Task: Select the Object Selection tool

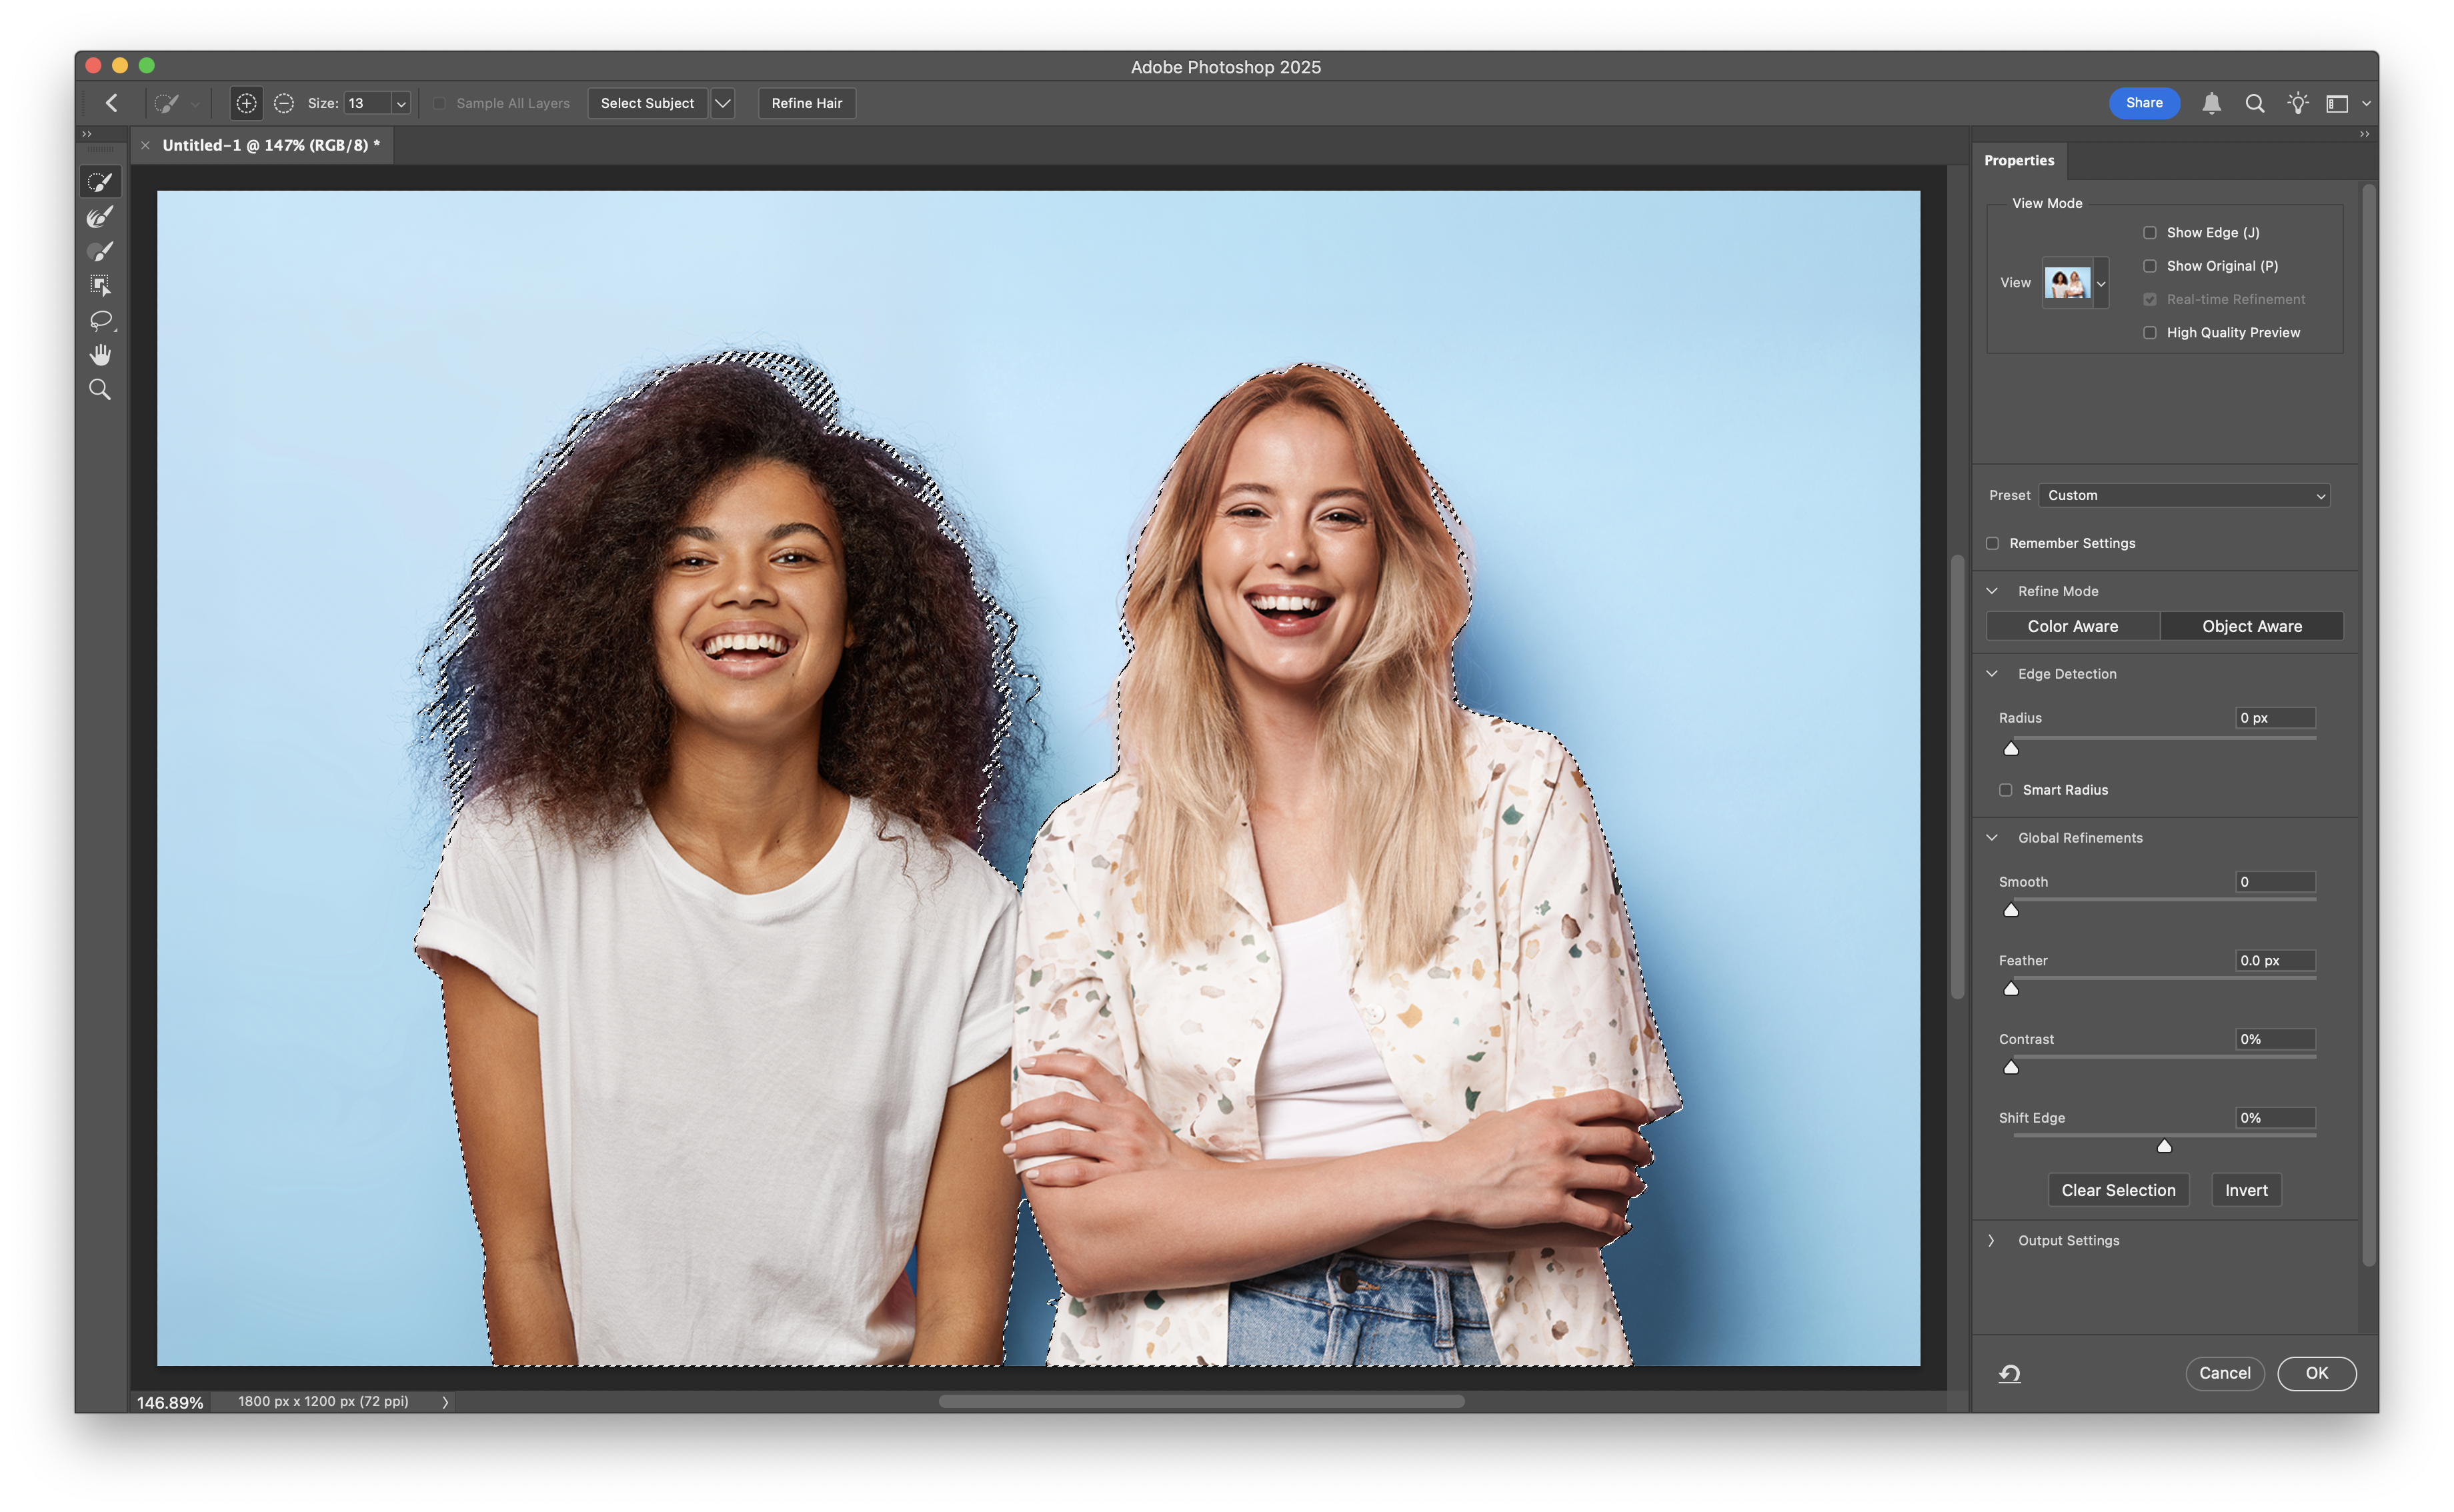Action: pyautogui.click(x=100, y=286)
